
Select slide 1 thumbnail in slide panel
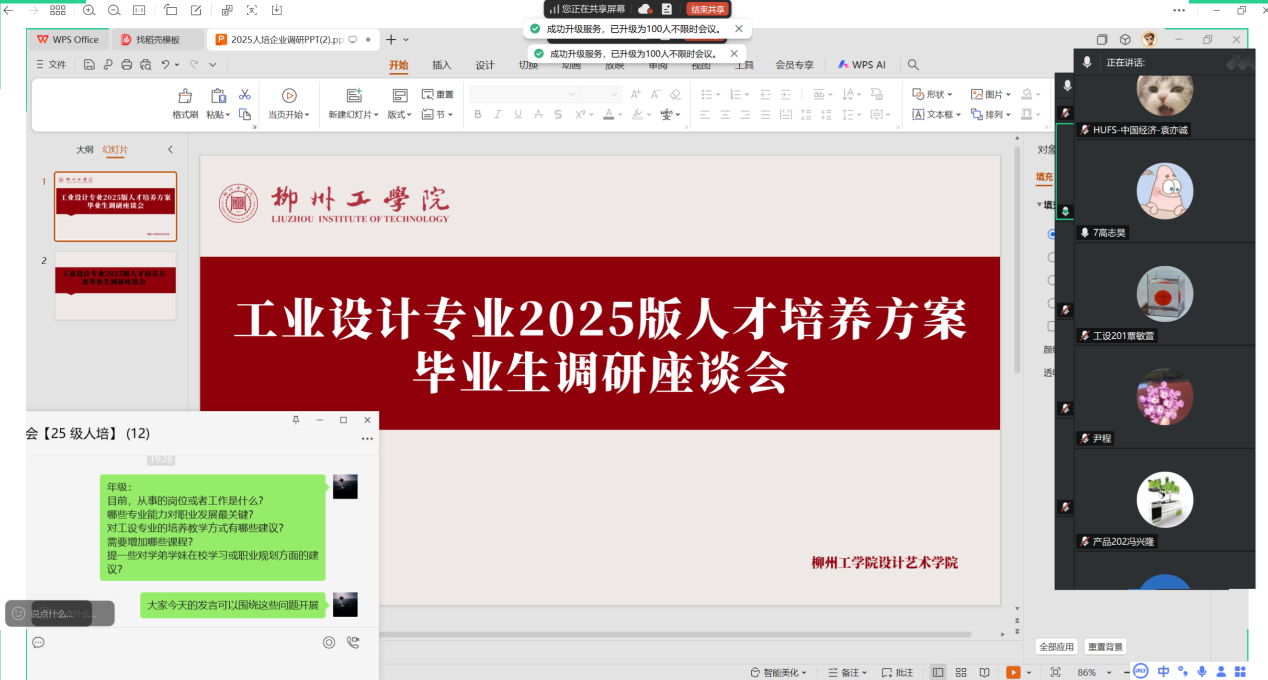coord(115,206)
